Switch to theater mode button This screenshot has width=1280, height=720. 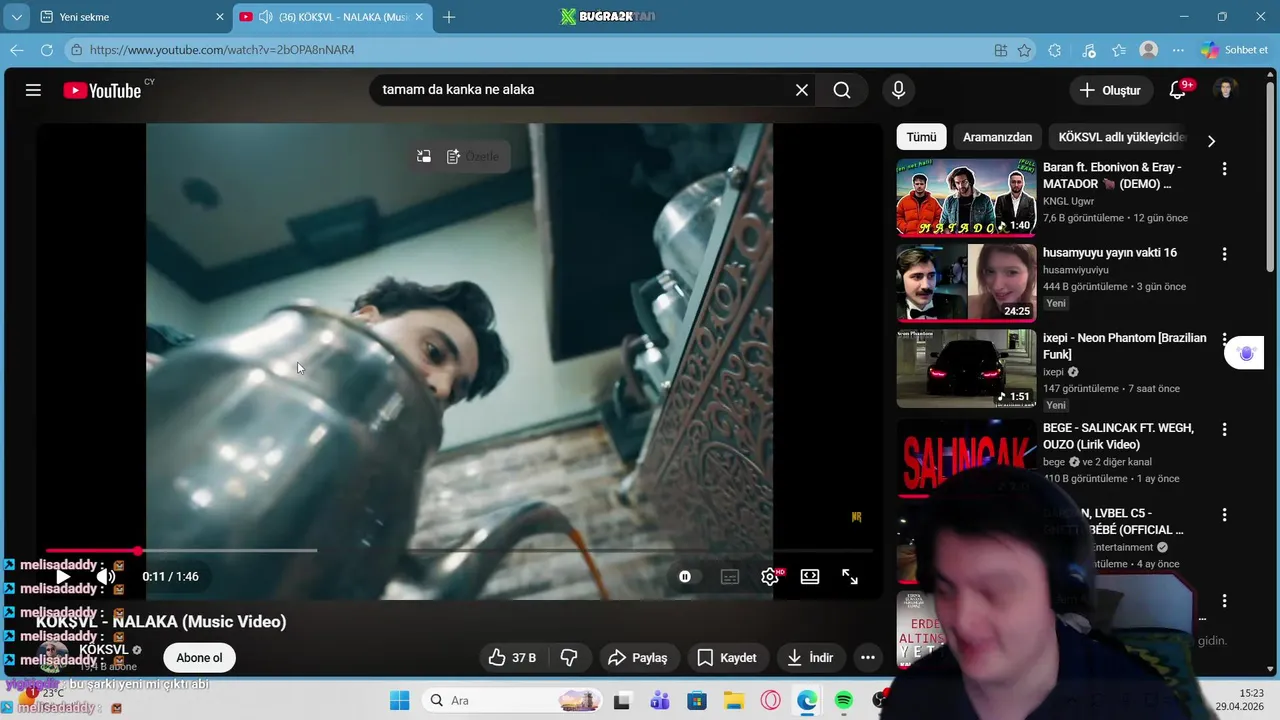pos(810,577)
